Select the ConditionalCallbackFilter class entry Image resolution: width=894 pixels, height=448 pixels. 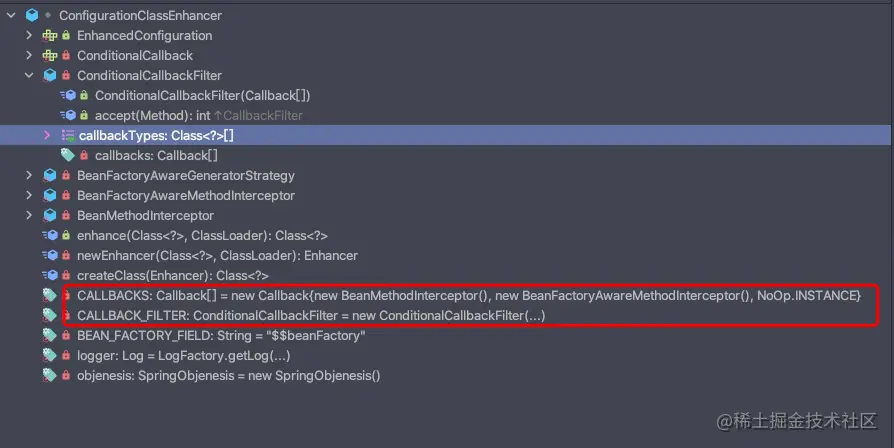[149, 75]
